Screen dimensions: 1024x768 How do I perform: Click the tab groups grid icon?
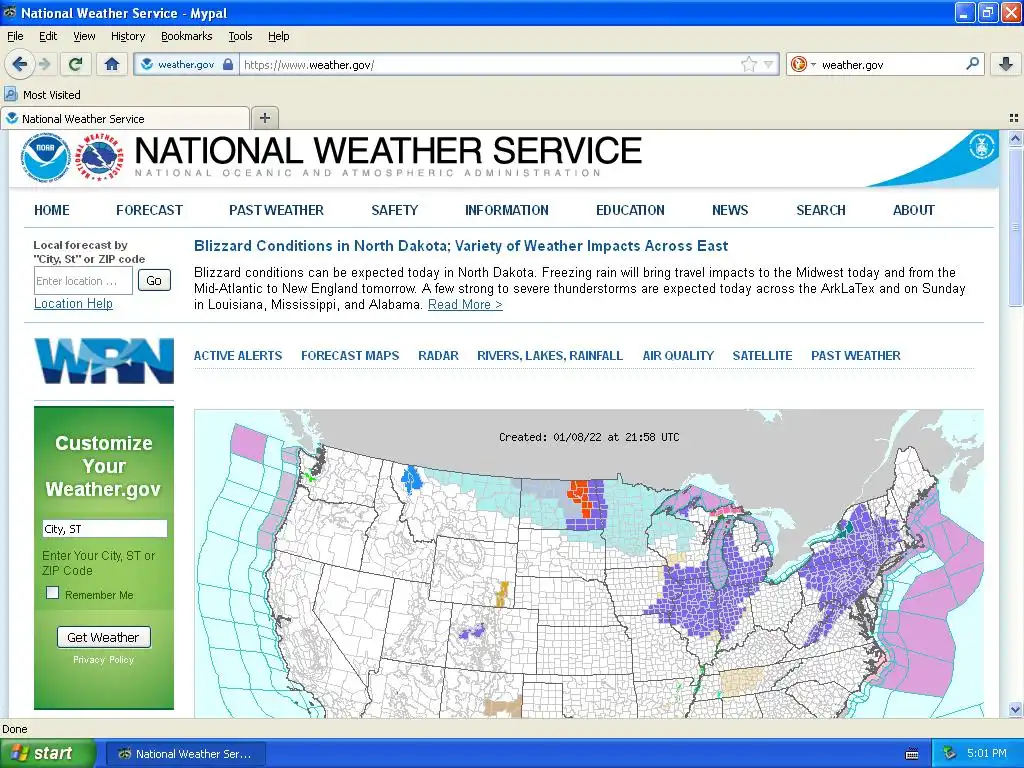point(1014,118)
